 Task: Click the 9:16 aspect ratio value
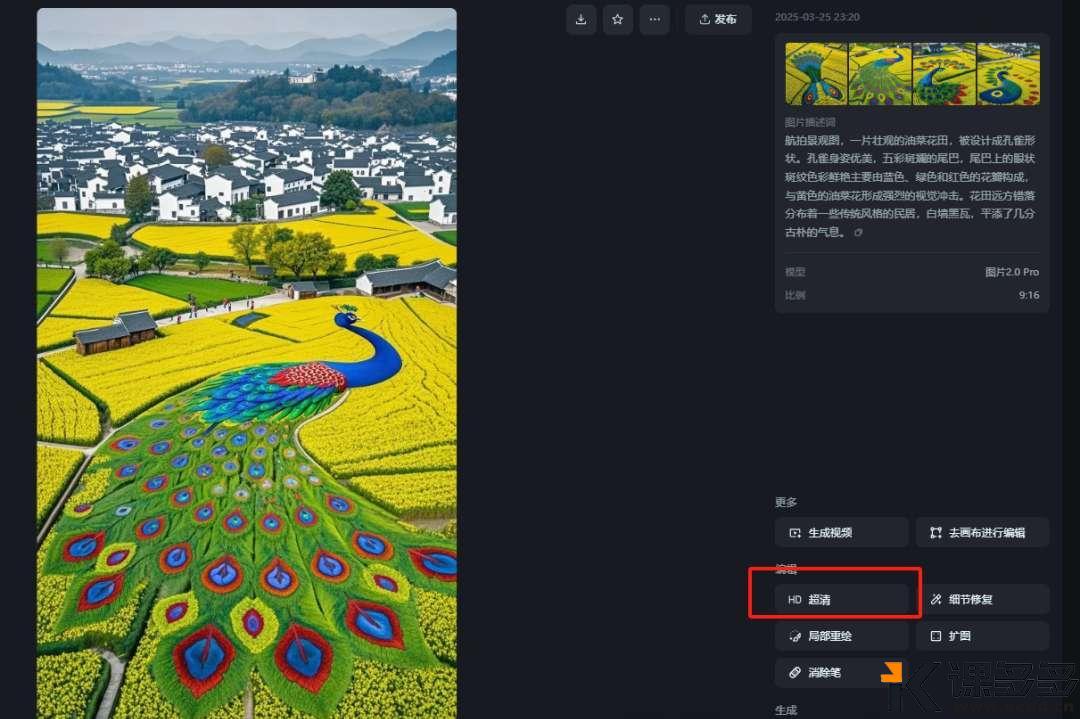click(x=1028, y=295)
